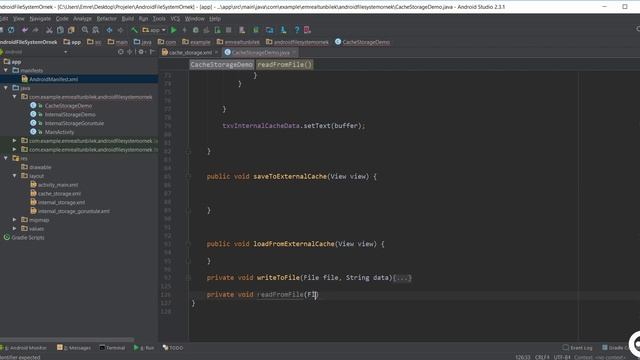Collapse the java folder in tree

click(6, 88)
